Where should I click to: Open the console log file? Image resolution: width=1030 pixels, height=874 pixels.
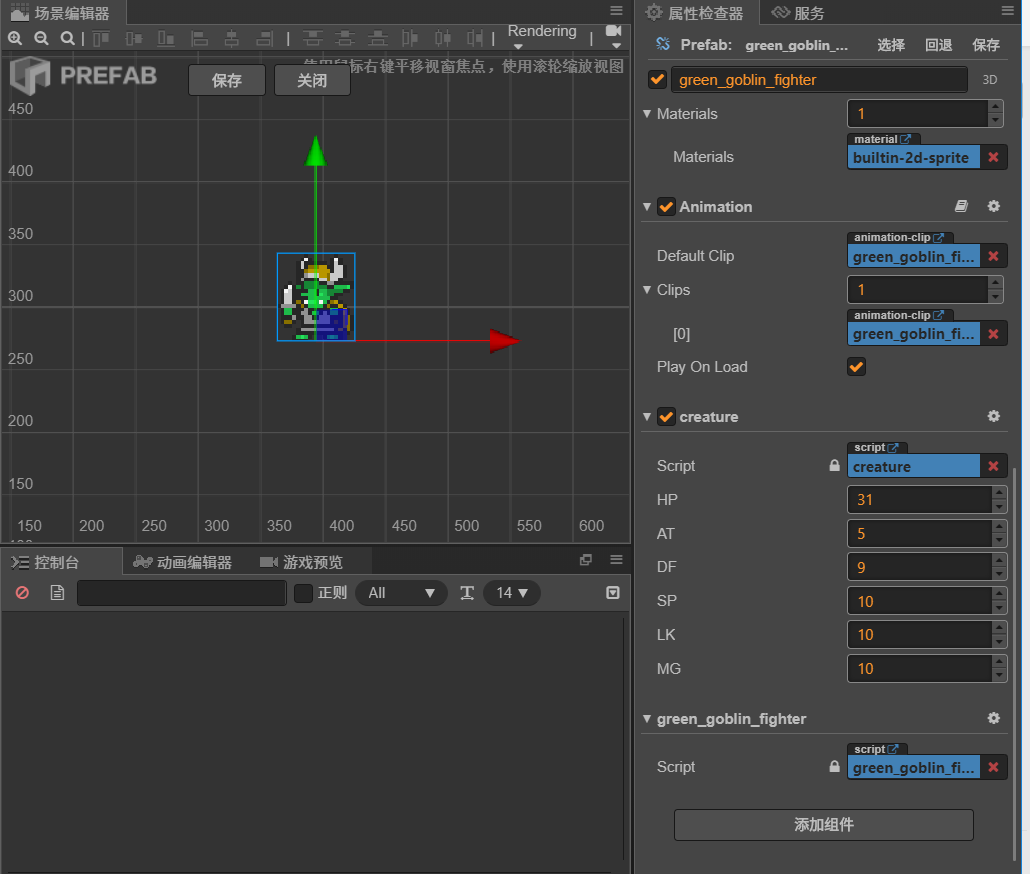(x=57, y=593)
